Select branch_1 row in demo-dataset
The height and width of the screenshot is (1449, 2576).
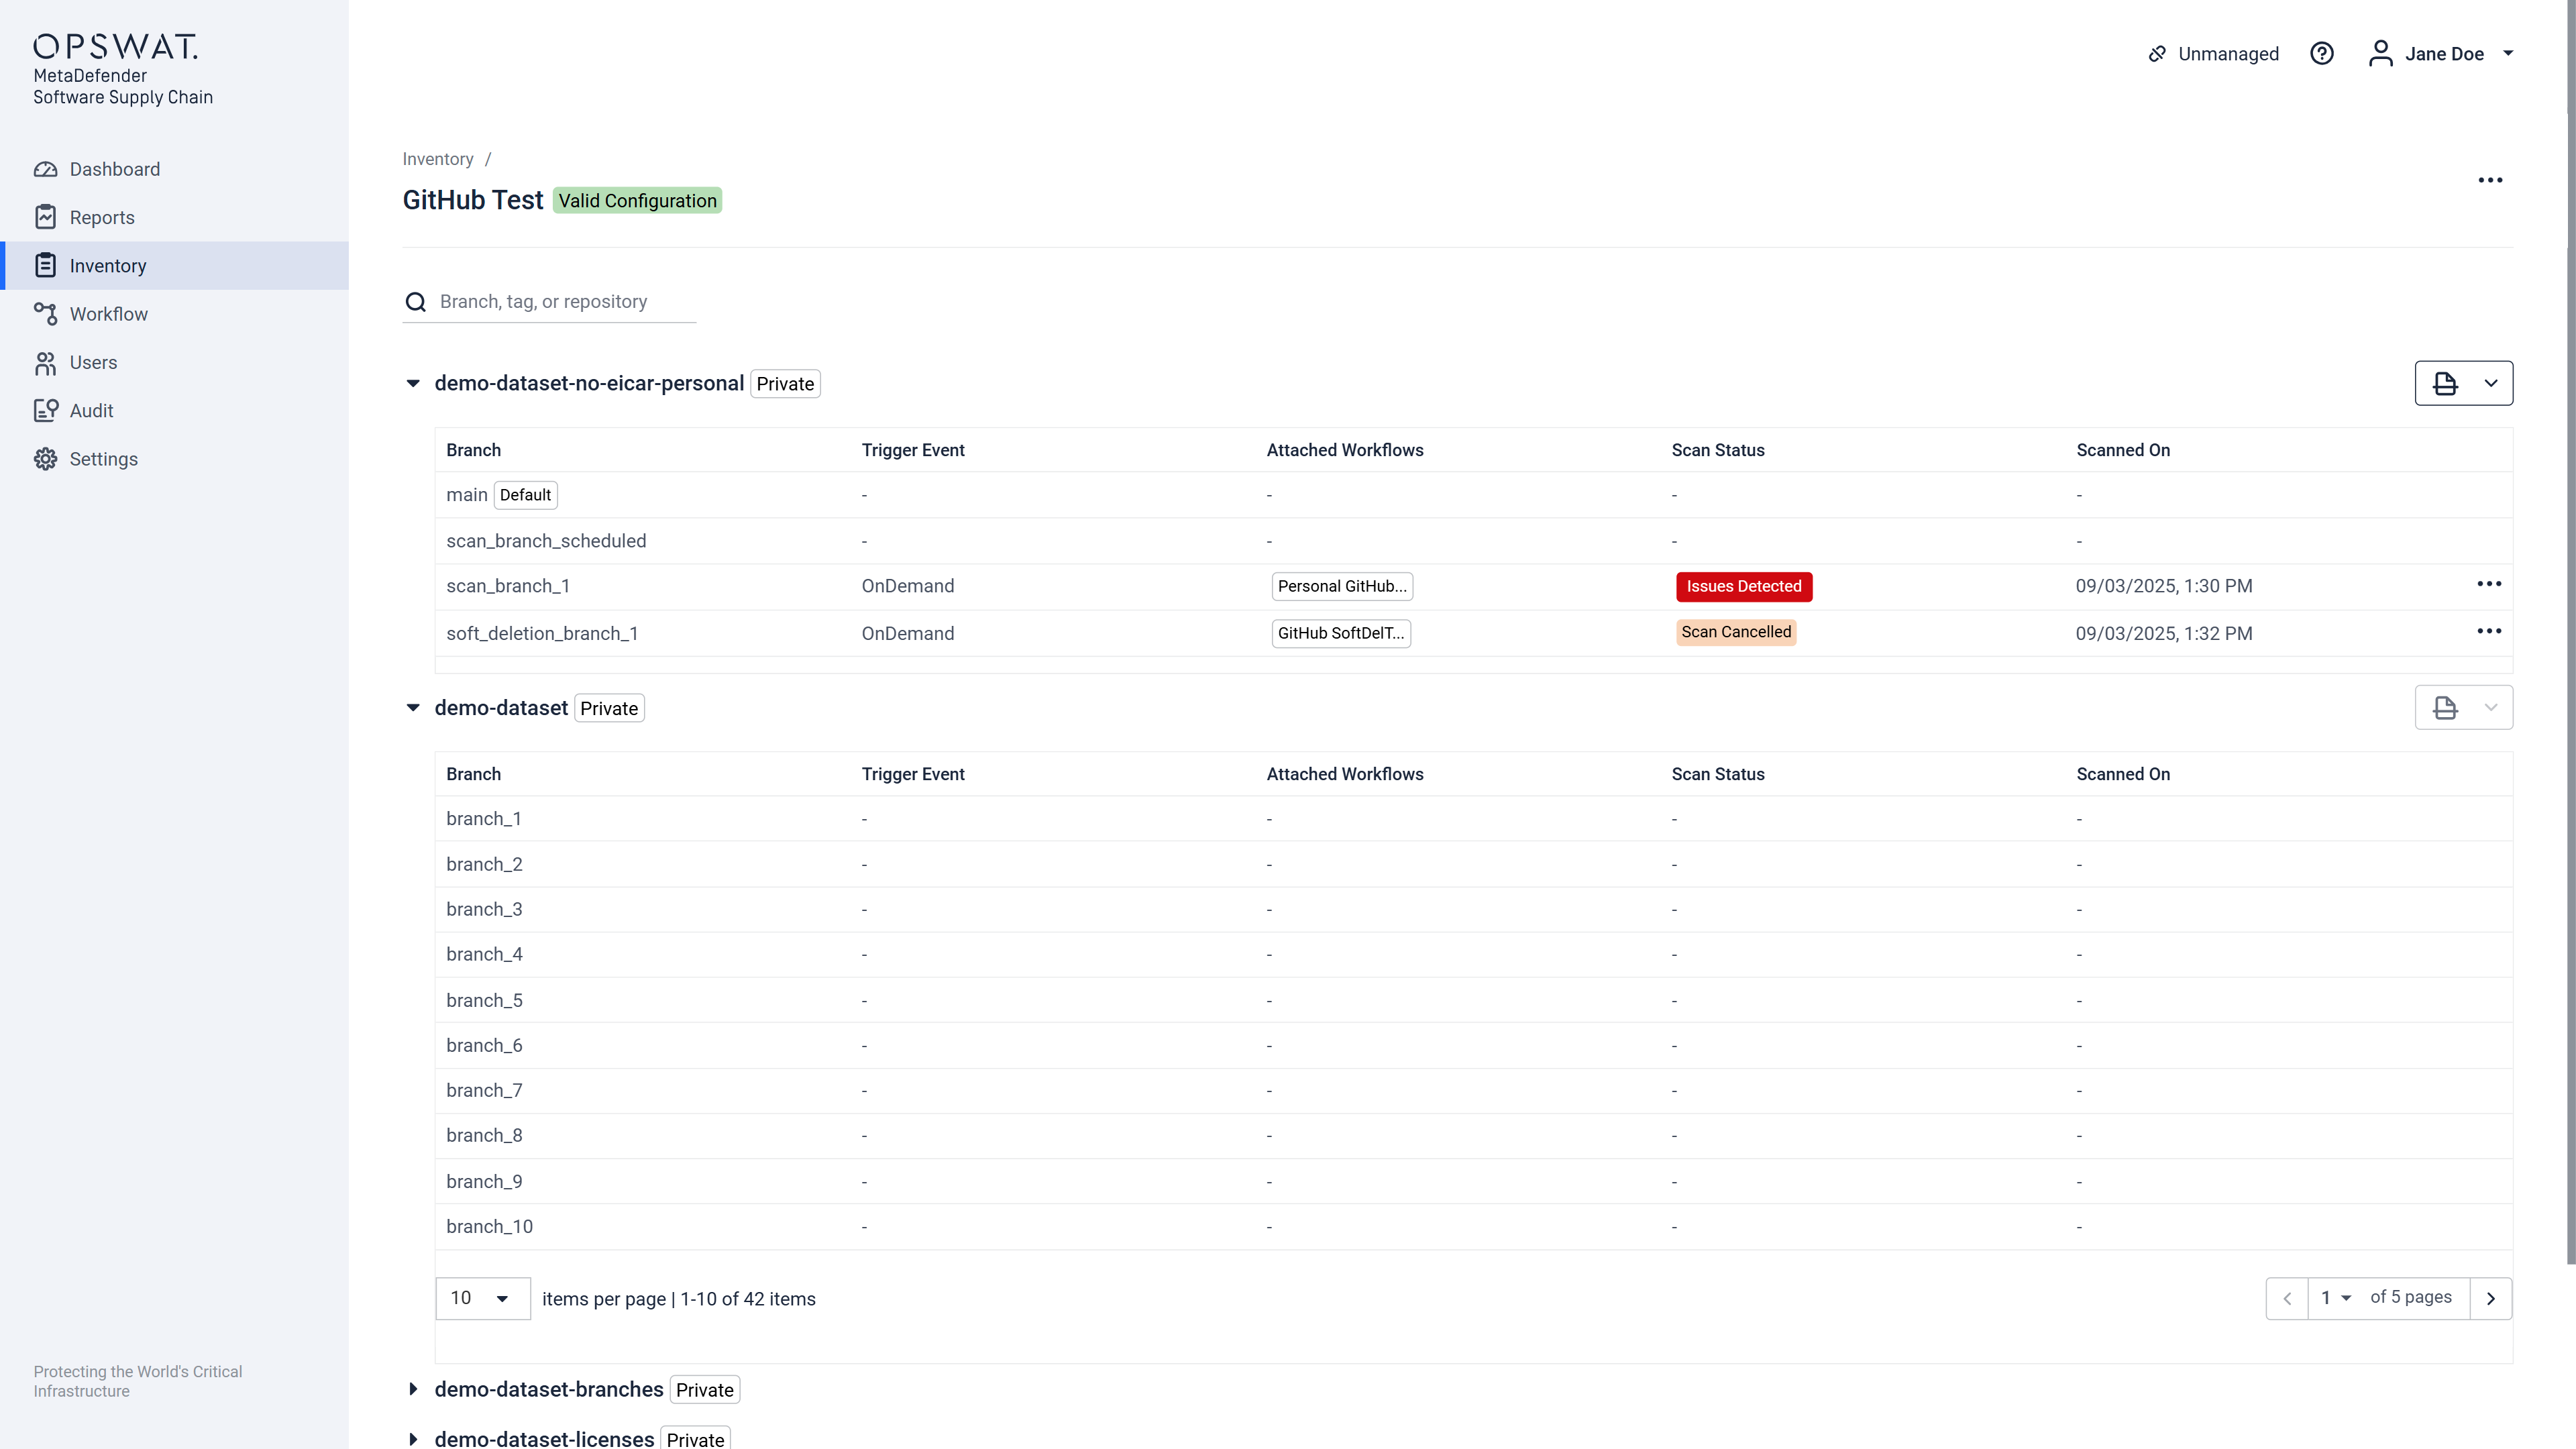tap(1473, 819)
